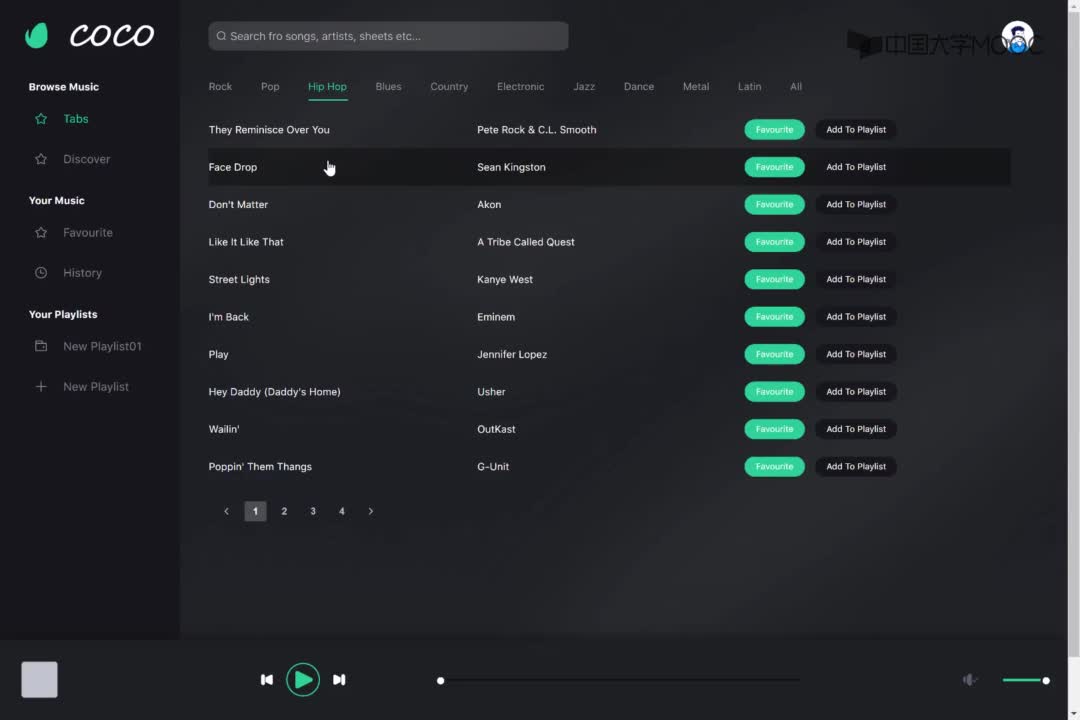Skip to the previous track

267,680
